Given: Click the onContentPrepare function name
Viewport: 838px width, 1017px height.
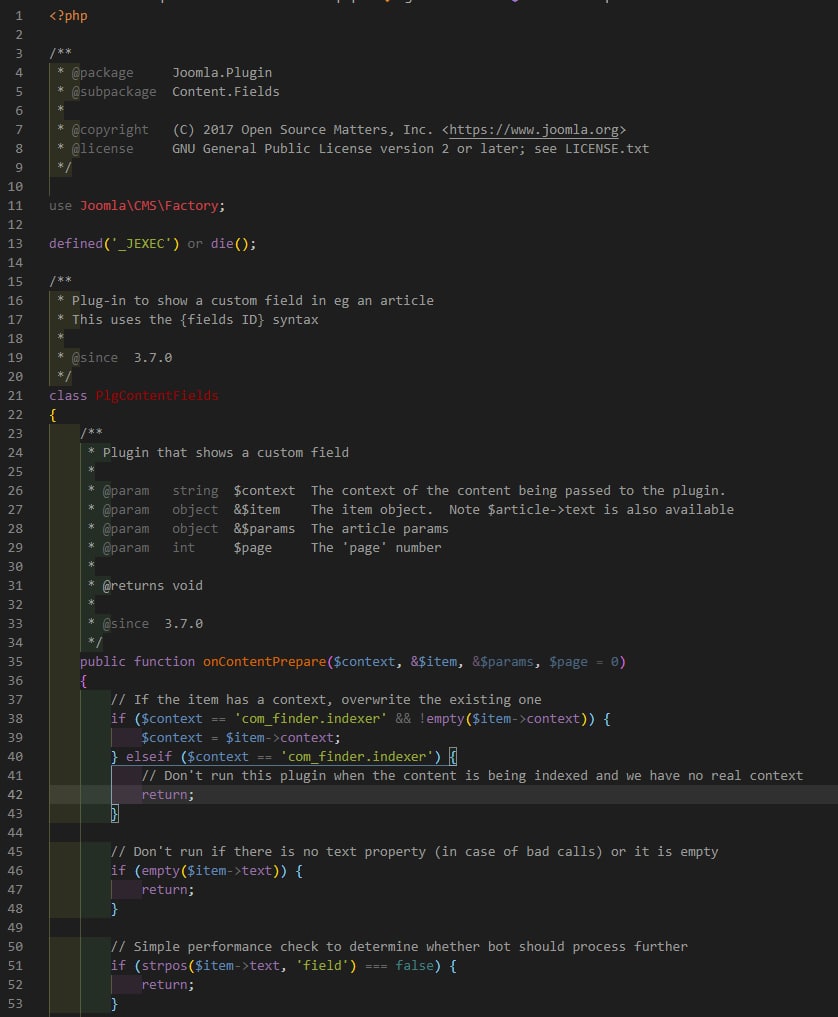Looking at the screenshot, I should (x=265, y=662).
